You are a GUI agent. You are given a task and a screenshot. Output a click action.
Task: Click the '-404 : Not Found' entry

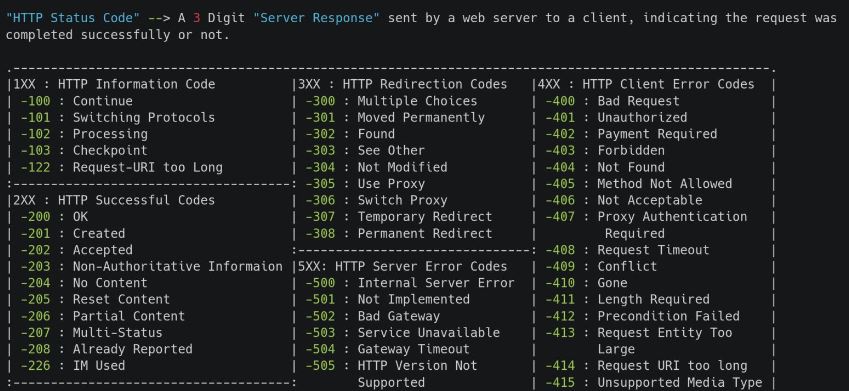(605, 167)
